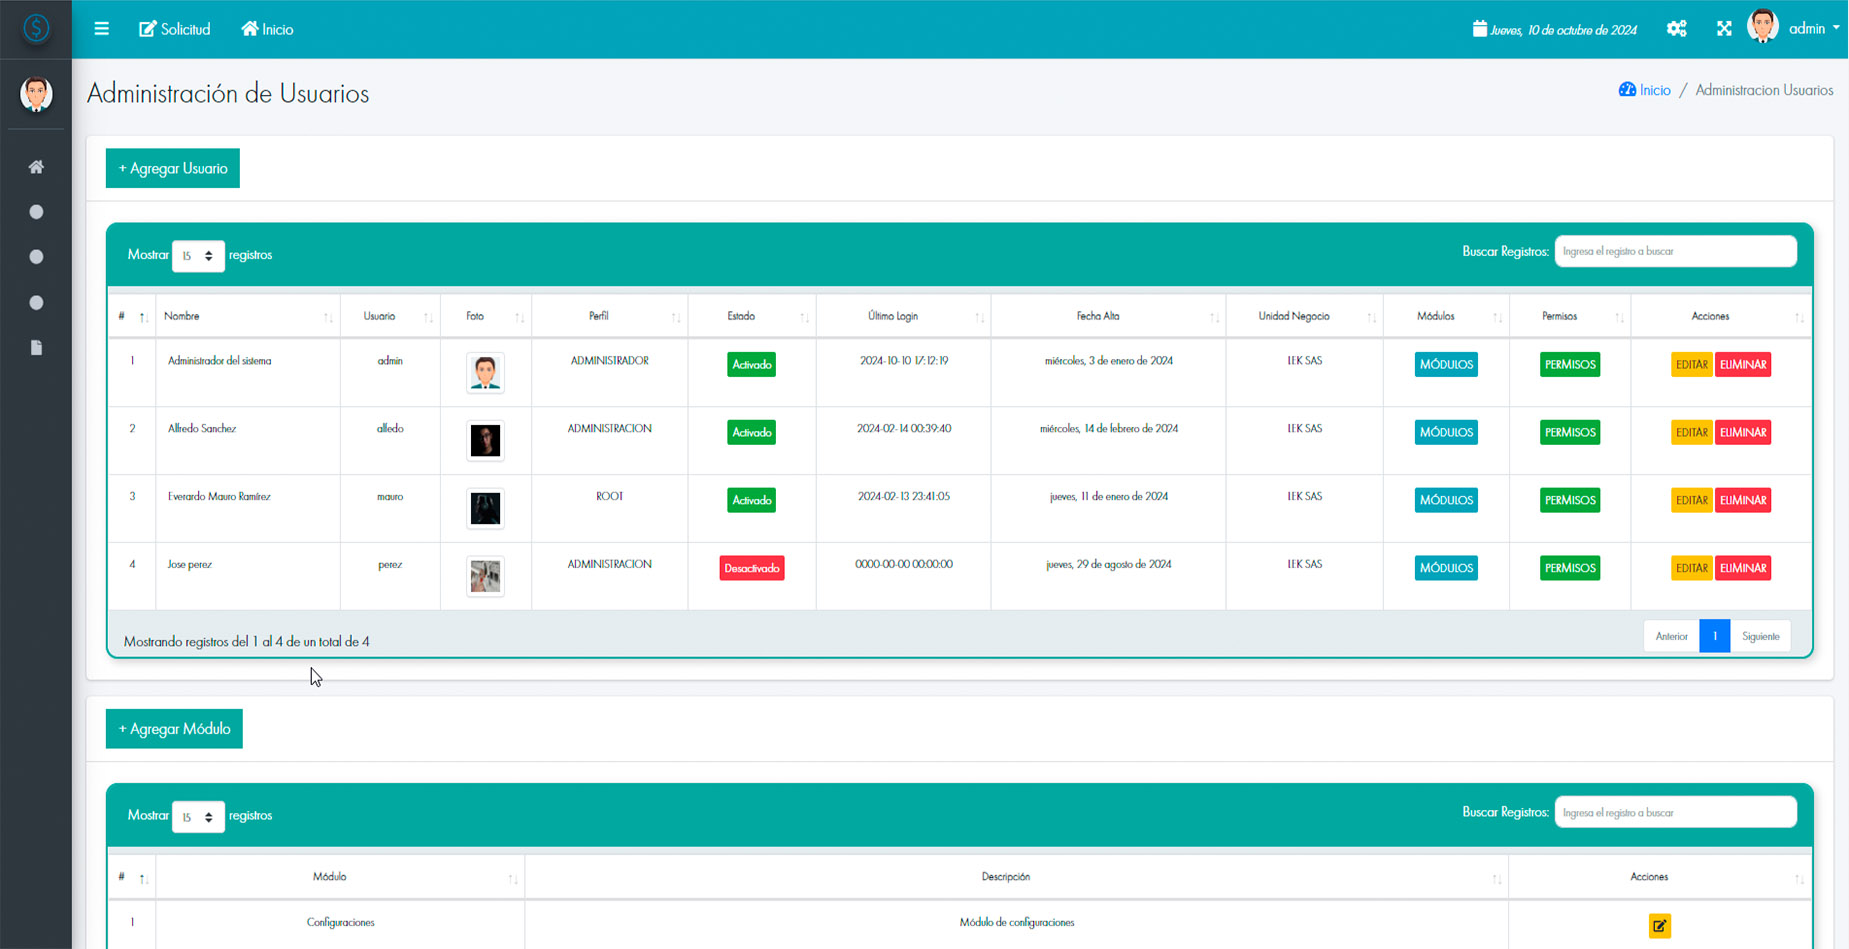Click the document icon in left sidebar
This screenshot has height=949, width=1849.
[x=36, y=348]
